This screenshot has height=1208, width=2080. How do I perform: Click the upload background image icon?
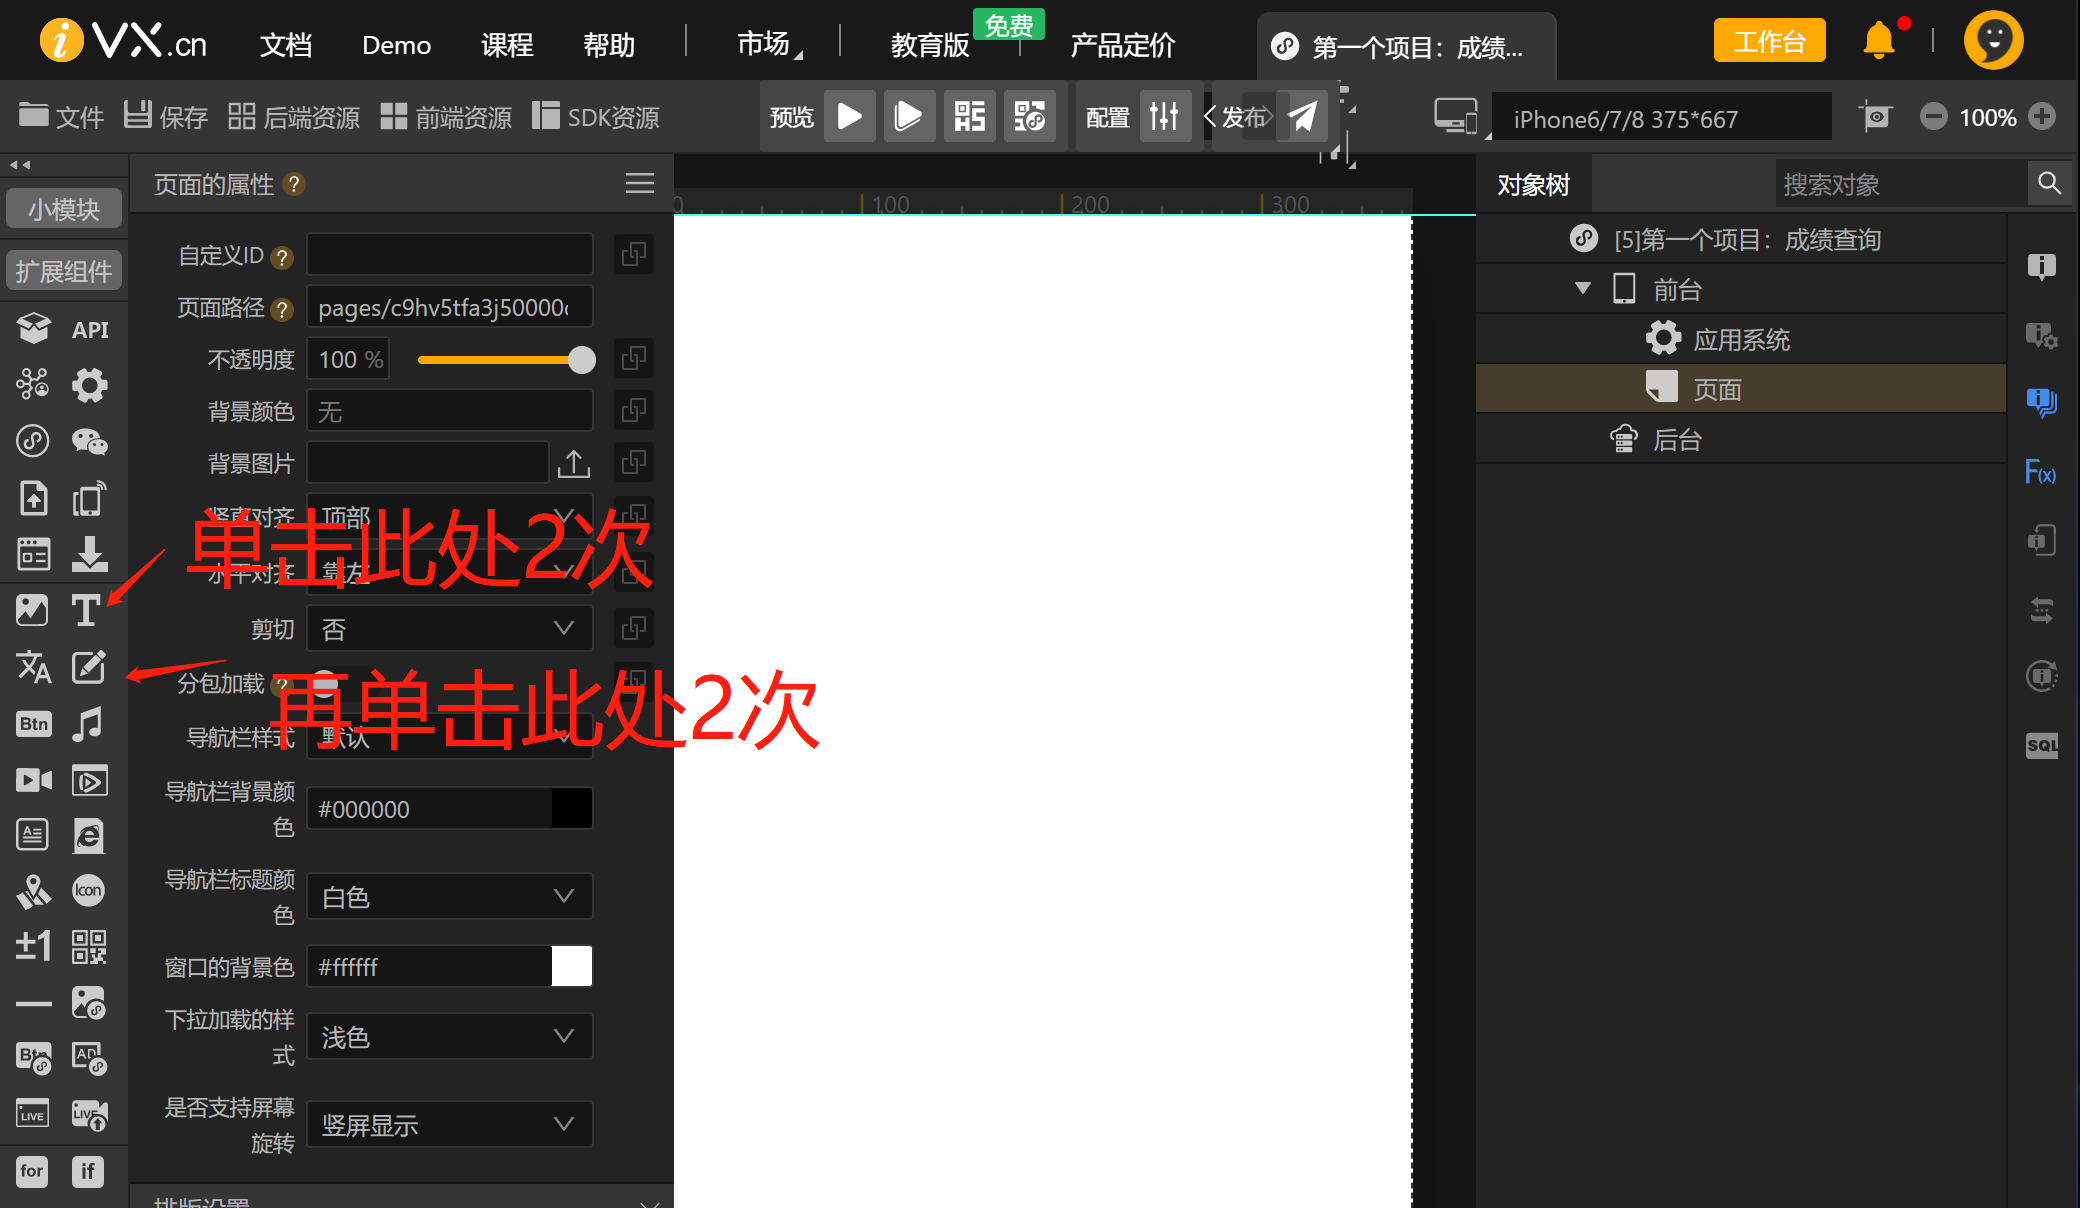pyautogui.click(x=574, y=464)
